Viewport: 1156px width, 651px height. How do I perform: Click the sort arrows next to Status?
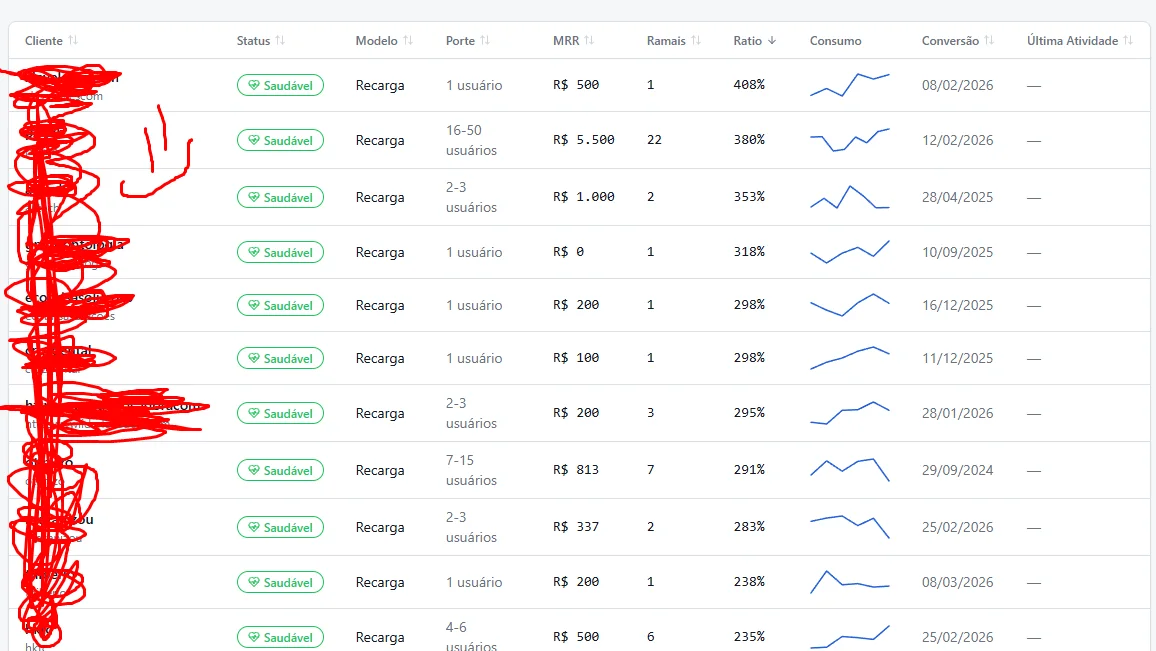pyautogui.click(x=280, y=41)
